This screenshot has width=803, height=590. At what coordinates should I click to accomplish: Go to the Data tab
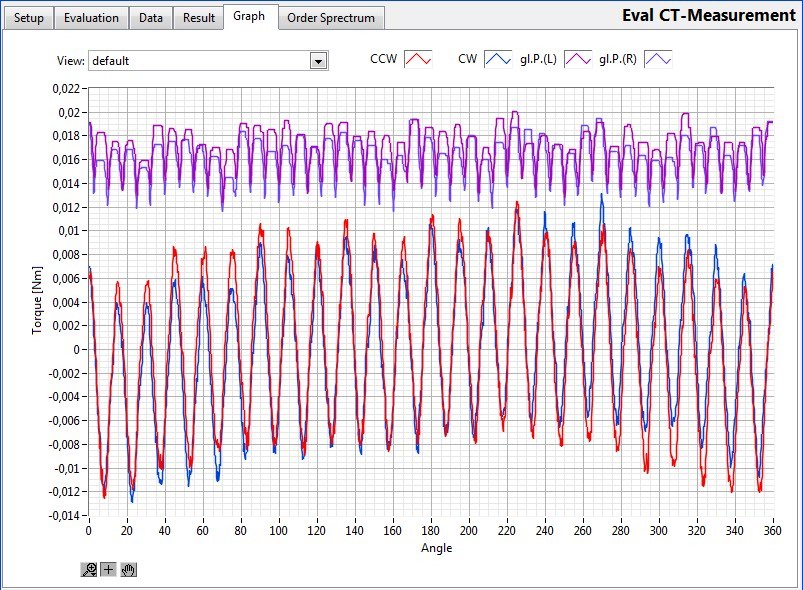click(151, 18)
